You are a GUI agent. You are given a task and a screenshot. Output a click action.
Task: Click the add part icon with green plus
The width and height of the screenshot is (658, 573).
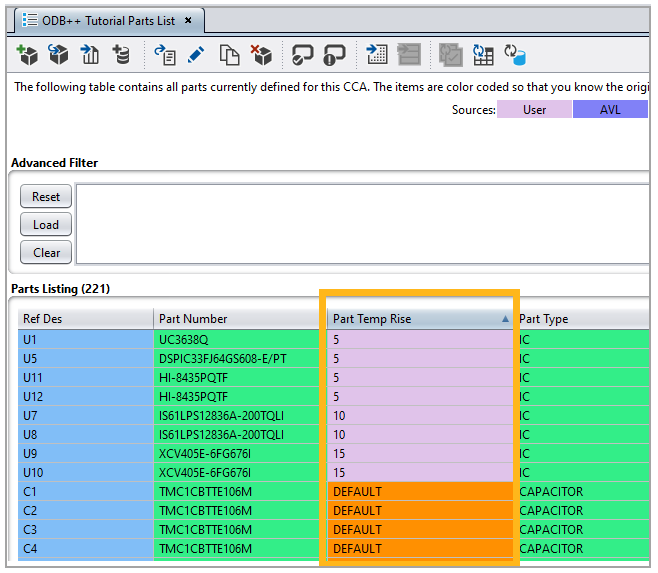pyautogui.click(x=27, y=54)
